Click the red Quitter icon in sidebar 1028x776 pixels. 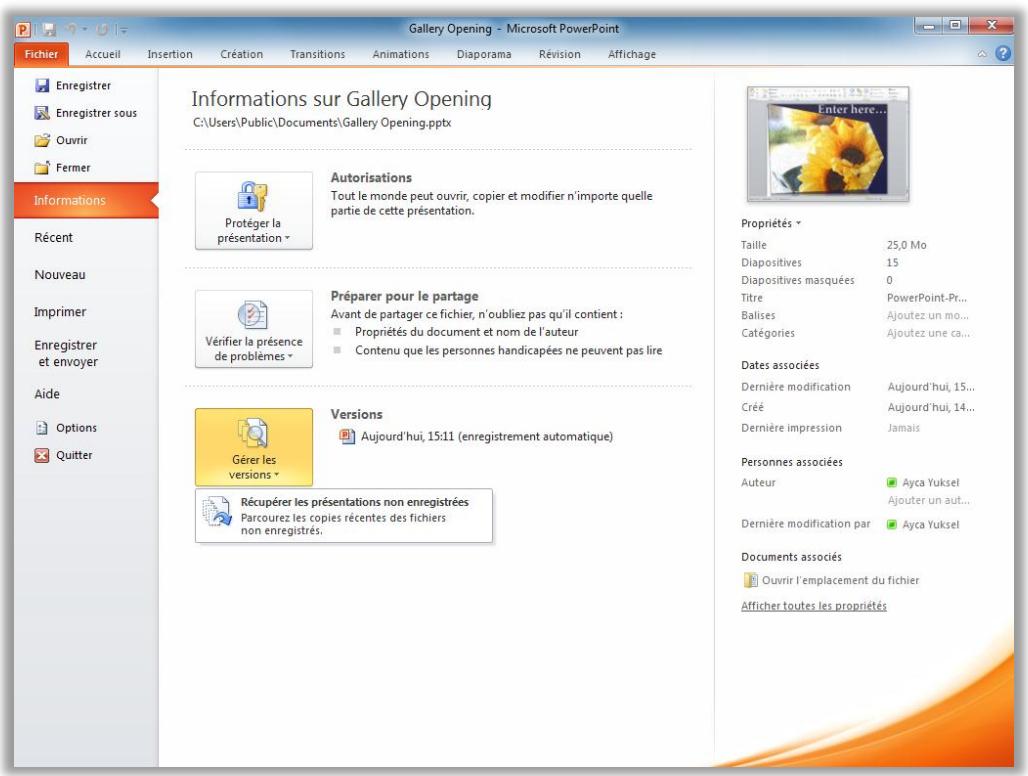pyautogui.click(x=42, y=456)
